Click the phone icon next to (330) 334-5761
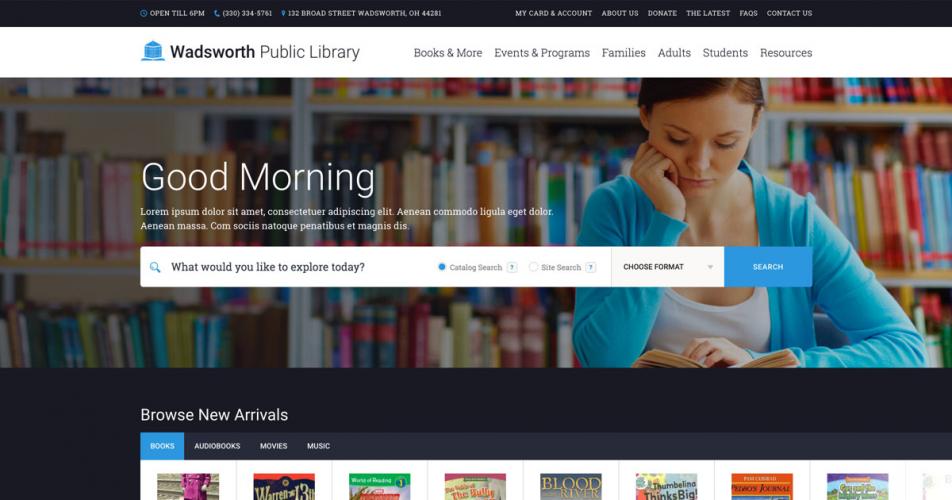952x500 pixels. [217, 13]
